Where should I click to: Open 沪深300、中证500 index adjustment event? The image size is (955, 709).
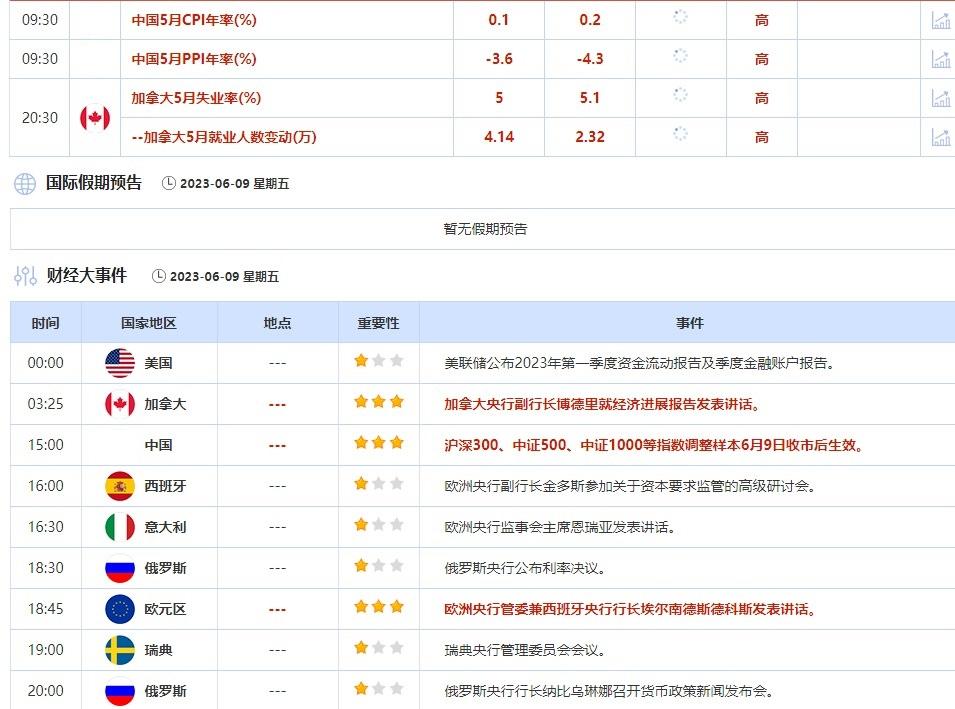tap(654, 445)
